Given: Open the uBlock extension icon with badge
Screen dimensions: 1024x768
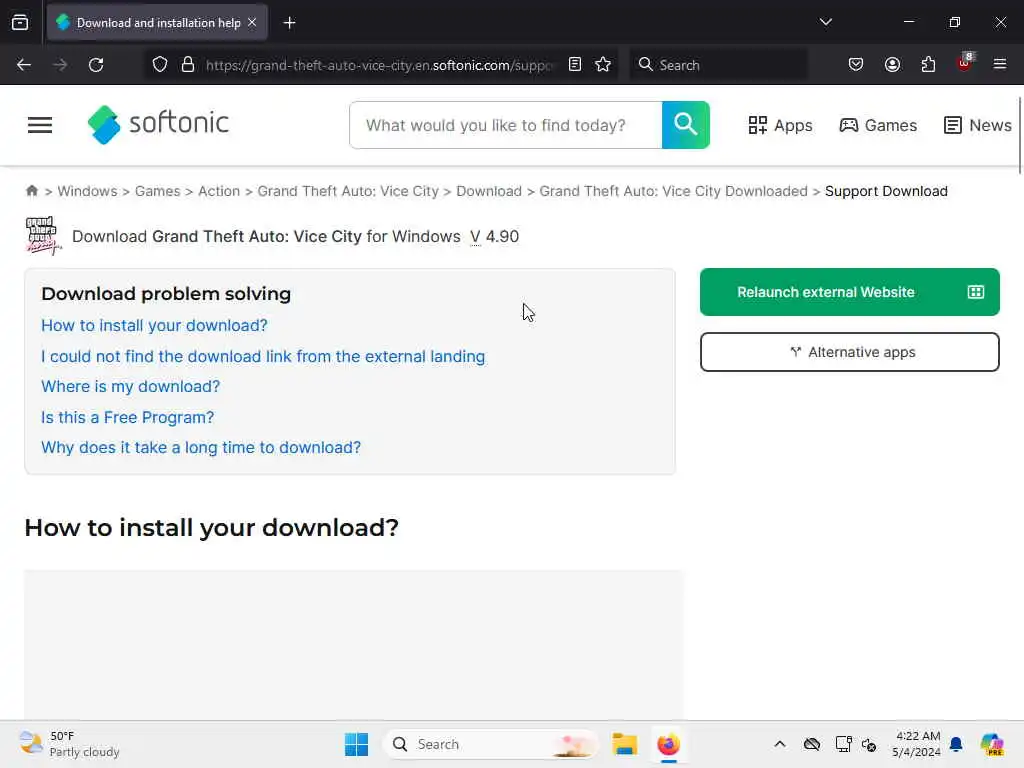Looking at the screenshot, I should click(x=965, y=63).
